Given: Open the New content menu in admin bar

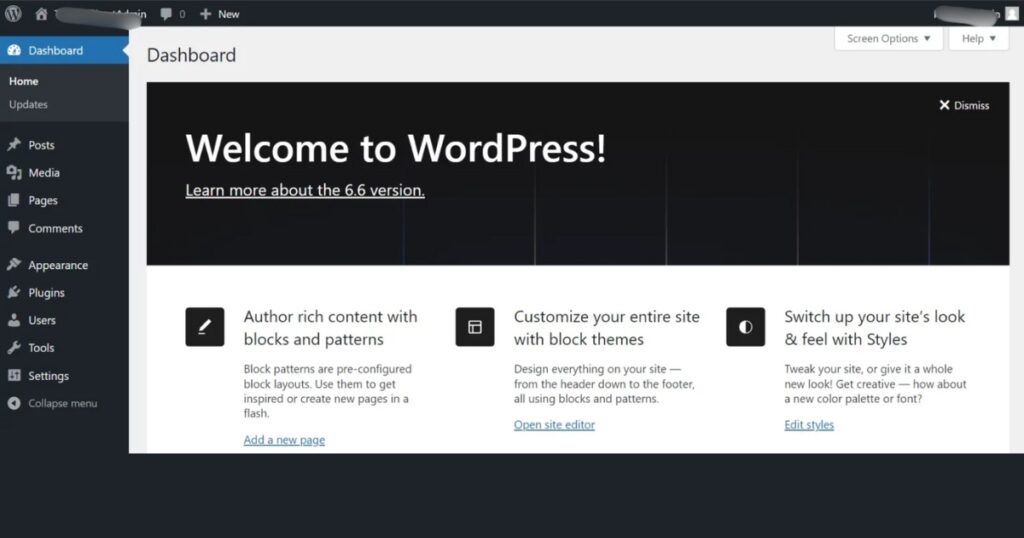Looking at the screenshot, I should click(220, 14).
